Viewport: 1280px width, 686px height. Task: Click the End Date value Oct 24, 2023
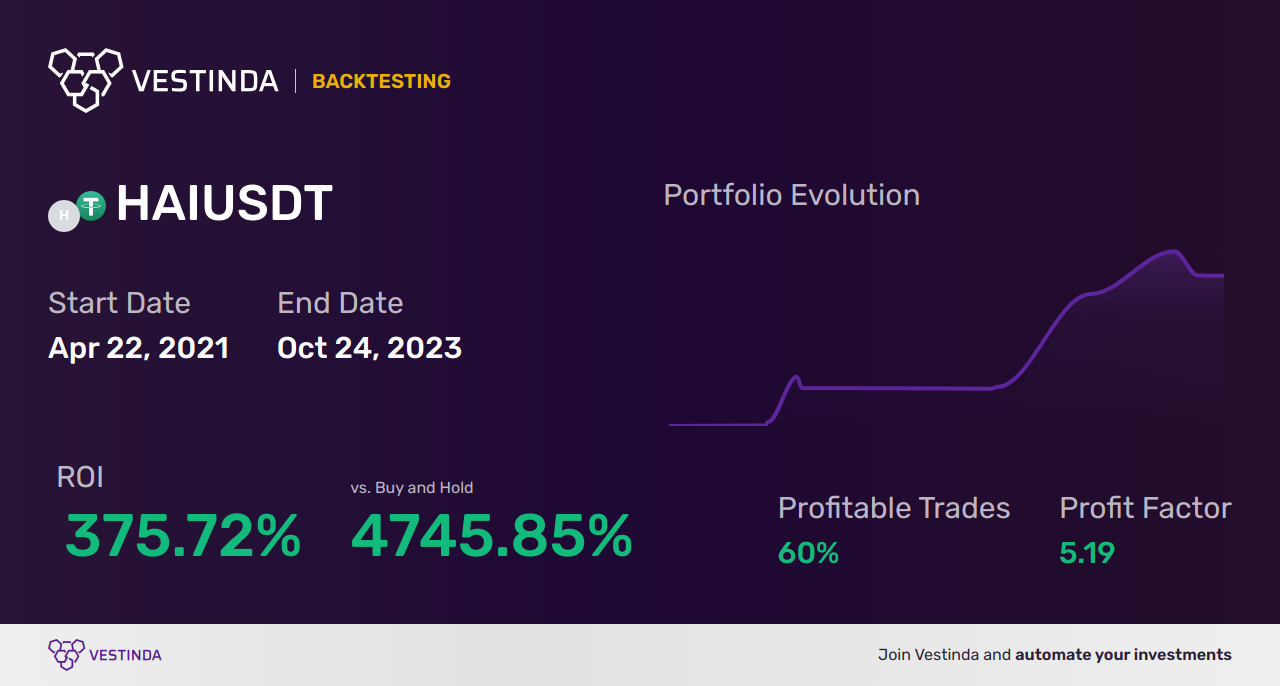pyautogui.click(x=369, y=348)
